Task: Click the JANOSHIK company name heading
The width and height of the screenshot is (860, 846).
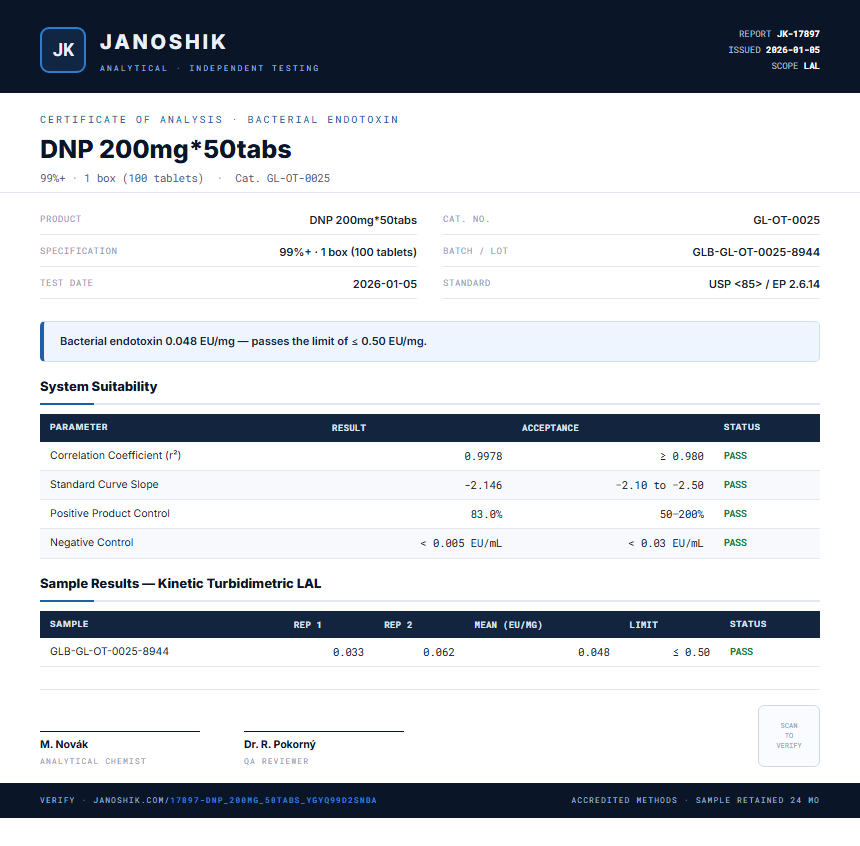Action: (163, 42)
